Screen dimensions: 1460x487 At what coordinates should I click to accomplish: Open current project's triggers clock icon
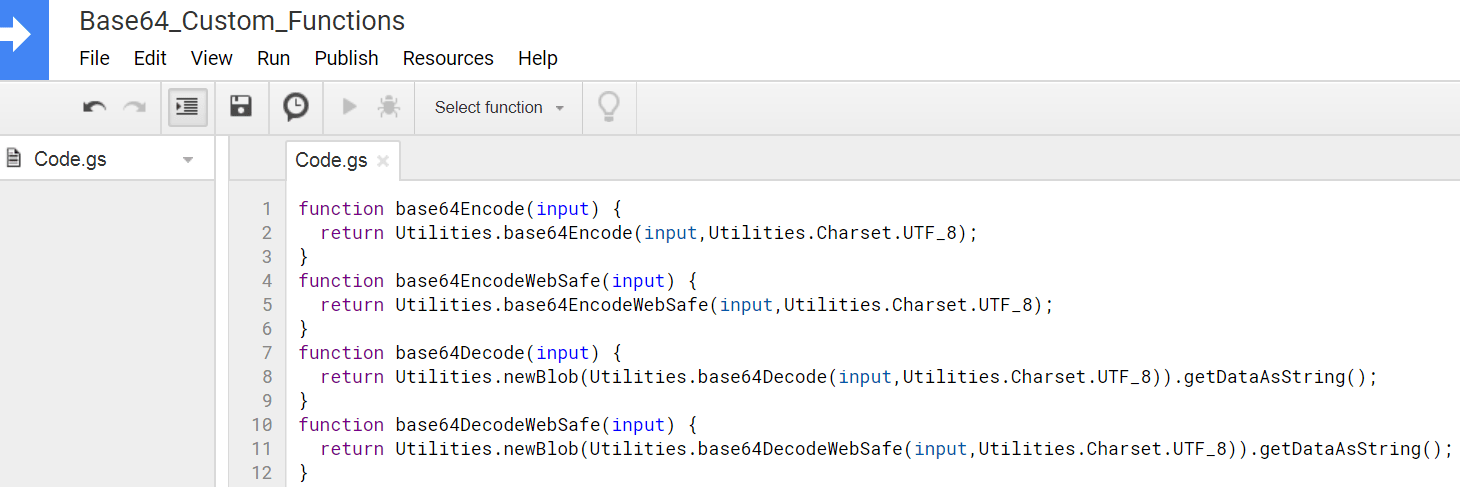coord(296,107)
